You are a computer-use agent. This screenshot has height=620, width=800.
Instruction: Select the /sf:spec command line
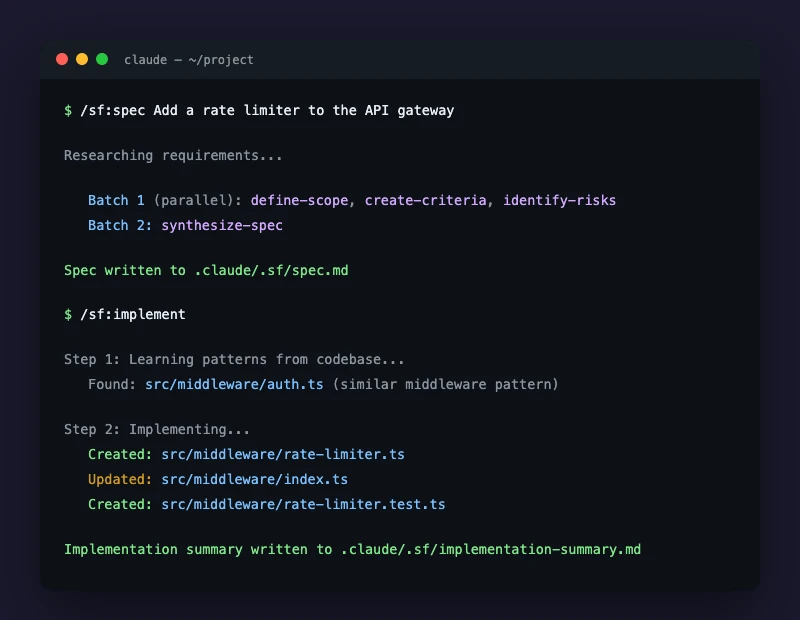(x=260, y=110)
